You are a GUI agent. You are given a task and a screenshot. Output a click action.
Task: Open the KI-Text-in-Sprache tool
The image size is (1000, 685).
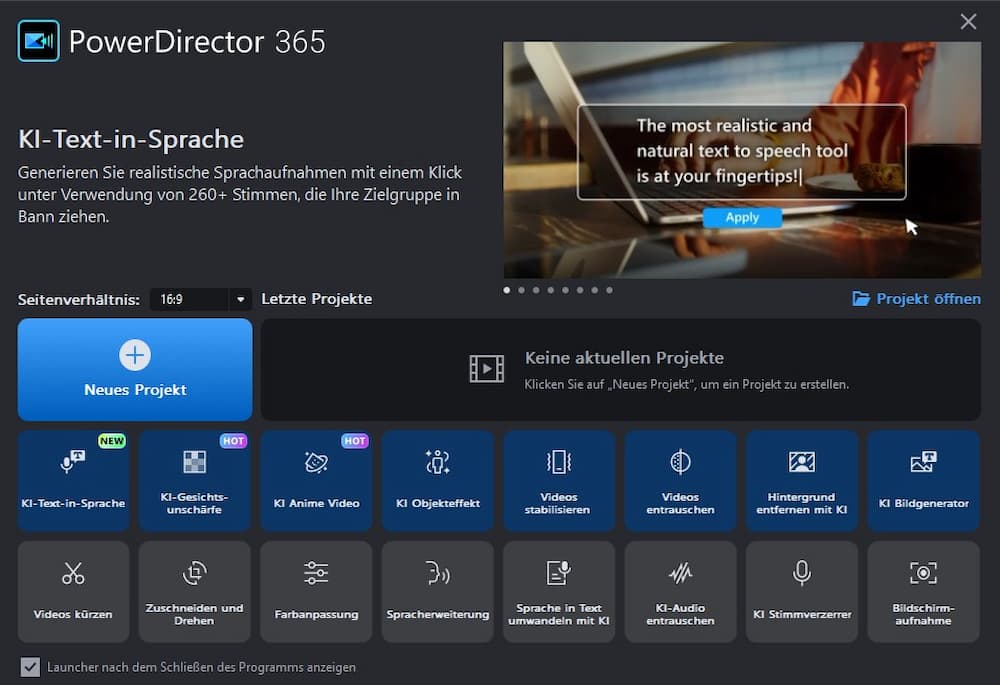pyautogui.click(x=73, y=480)
